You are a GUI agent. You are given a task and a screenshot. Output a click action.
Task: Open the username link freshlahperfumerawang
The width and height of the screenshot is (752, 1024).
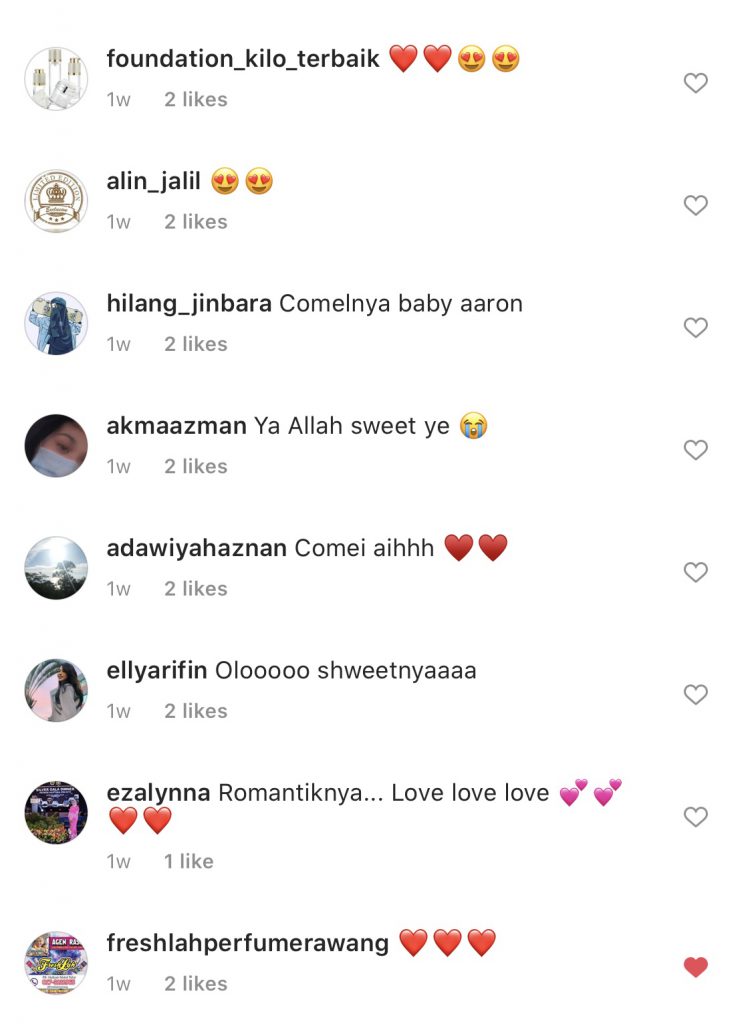click(247, 943)
